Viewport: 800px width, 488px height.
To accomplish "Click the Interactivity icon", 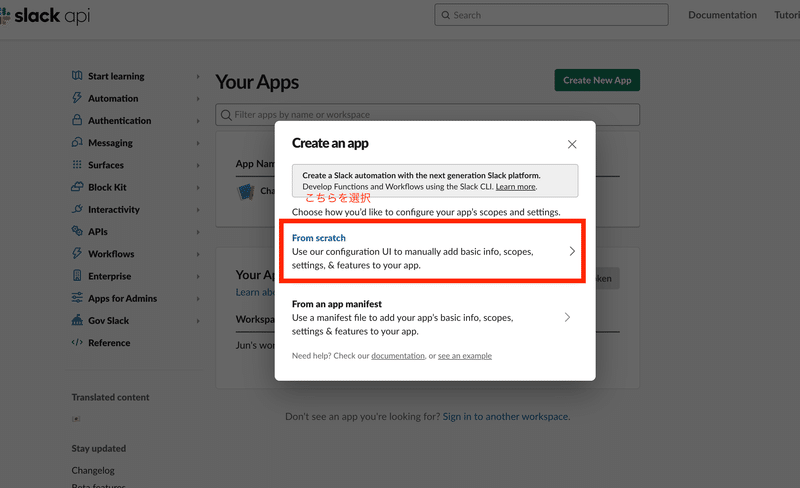I will [77, 209].
